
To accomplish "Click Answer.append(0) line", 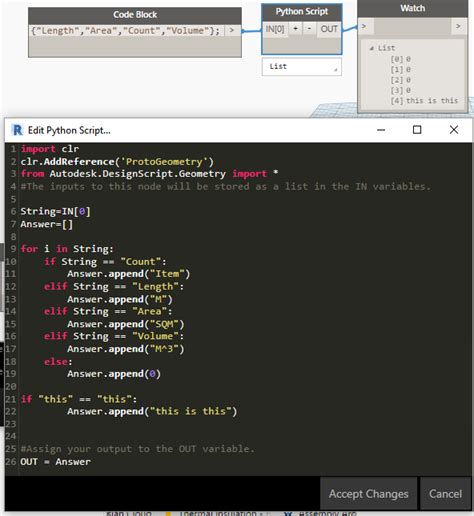I will click(114, 374).
